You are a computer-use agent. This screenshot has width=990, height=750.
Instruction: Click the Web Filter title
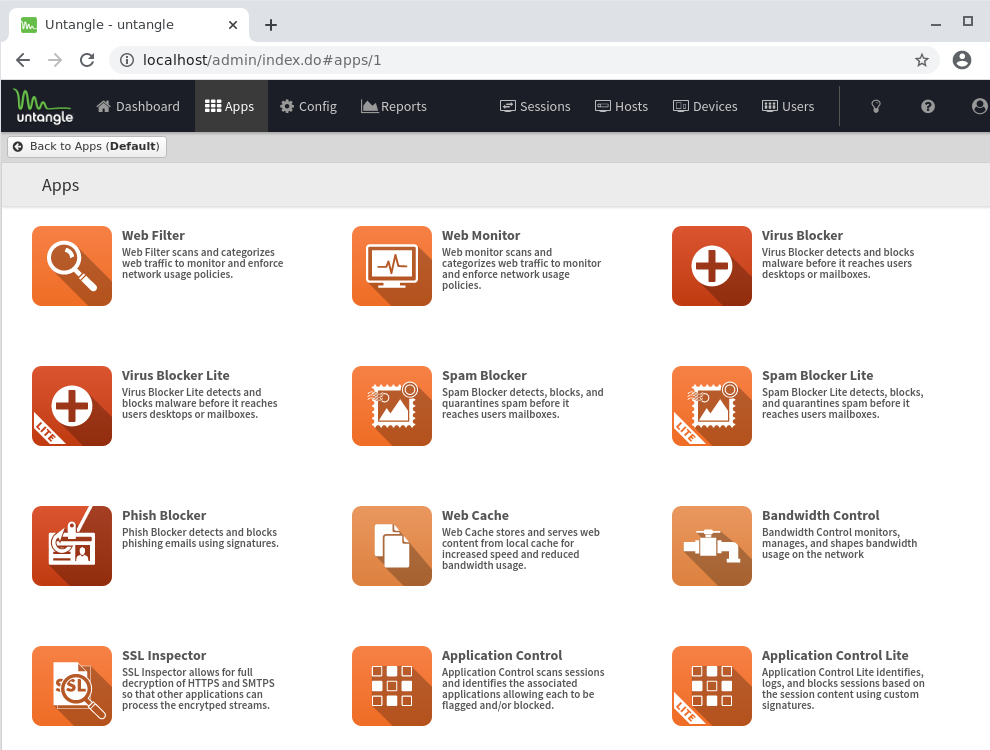click(x=153, y=235)
